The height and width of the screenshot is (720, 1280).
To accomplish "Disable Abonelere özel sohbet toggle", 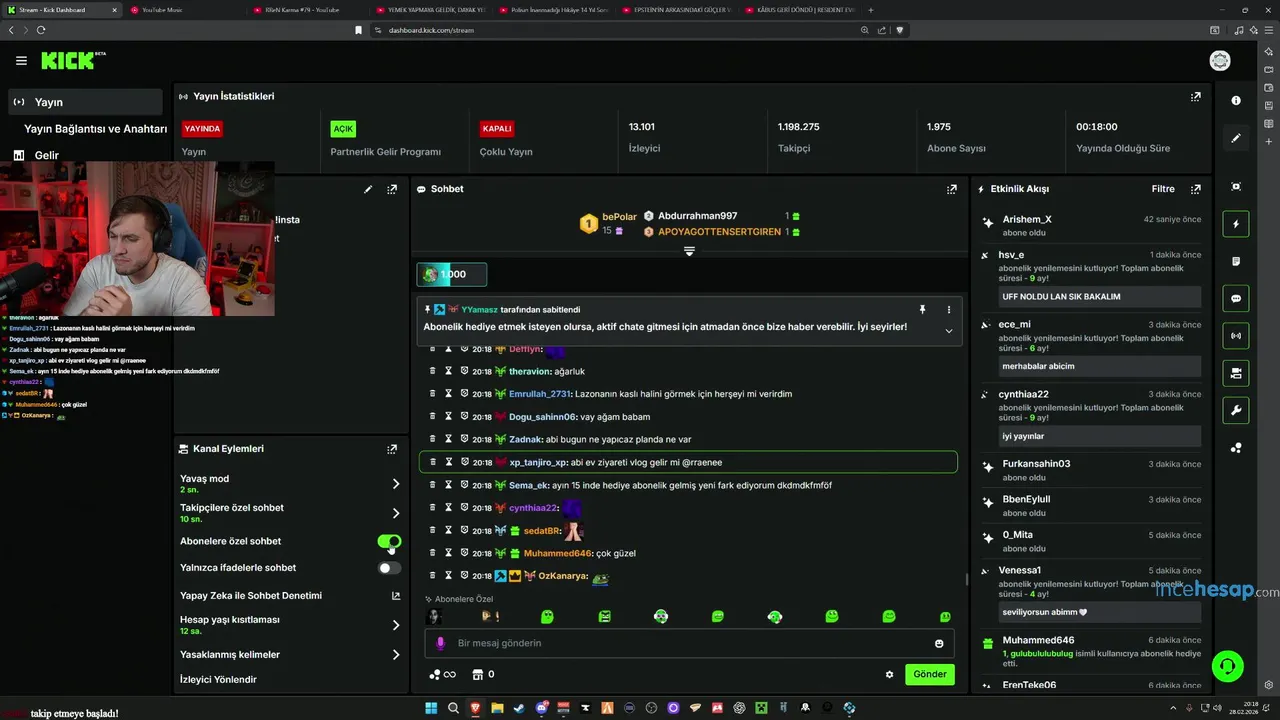I will (x=389, y=541).
